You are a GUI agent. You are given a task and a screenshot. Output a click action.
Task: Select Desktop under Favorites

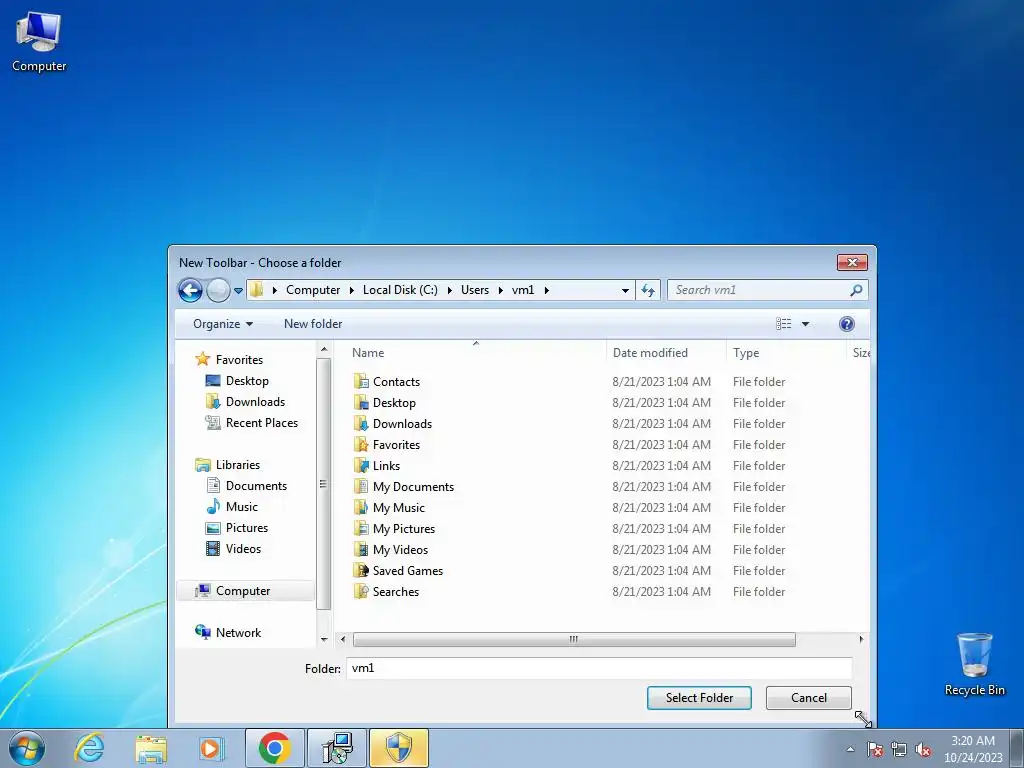click(247, 381)
